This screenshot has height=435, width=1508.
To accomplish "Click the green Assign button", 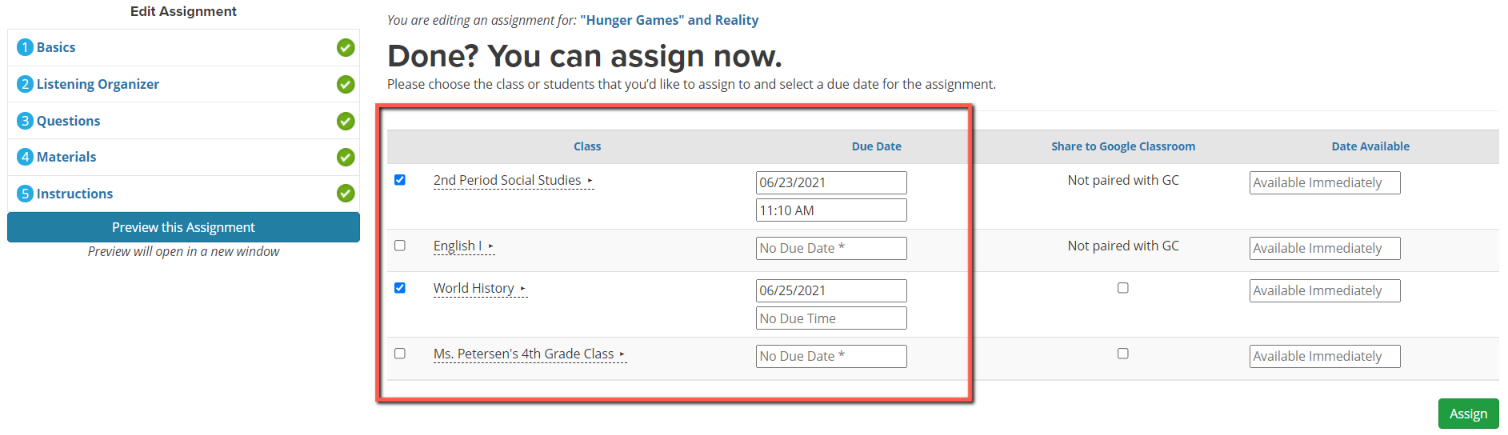I will (x=1468, y=414).
